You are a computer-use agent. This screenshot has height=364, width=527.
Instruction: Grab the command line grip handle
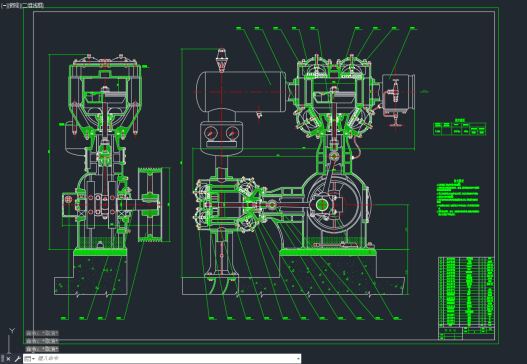pos(2,358)
